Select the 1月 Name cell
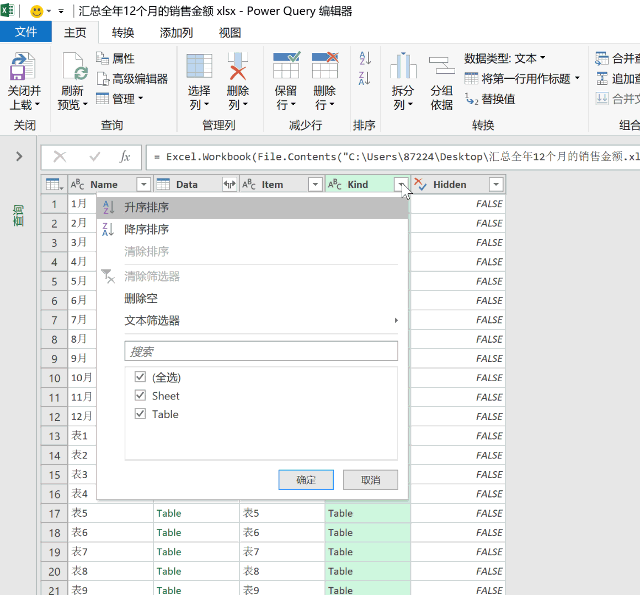The width and height of the screenshot is (640, 595). point(82,204)
